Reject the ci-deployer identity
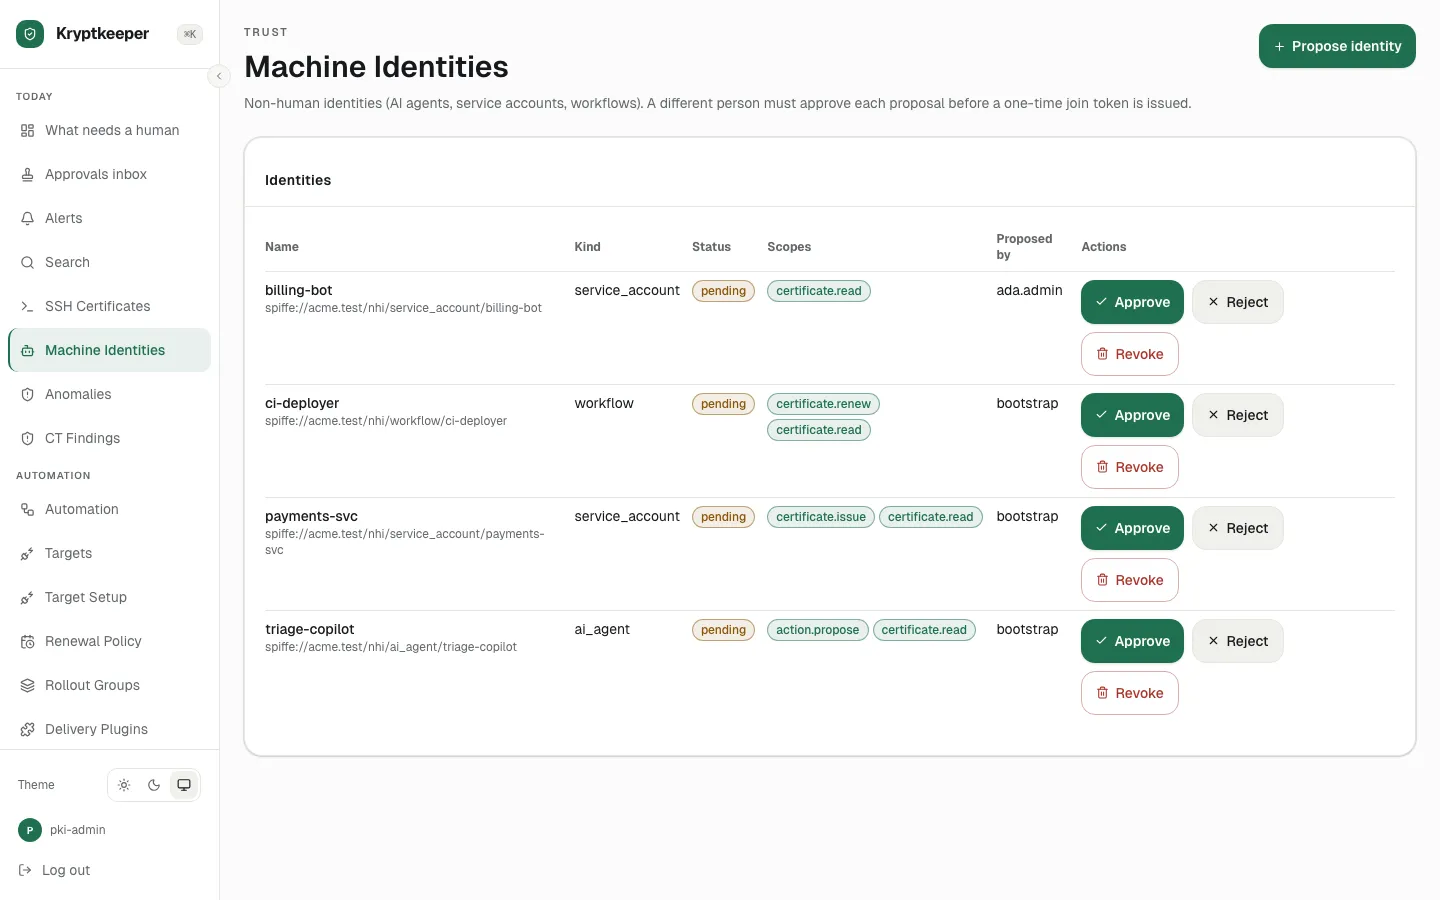This screenshot has width=1440, height=900. (x=1238, y=415)
